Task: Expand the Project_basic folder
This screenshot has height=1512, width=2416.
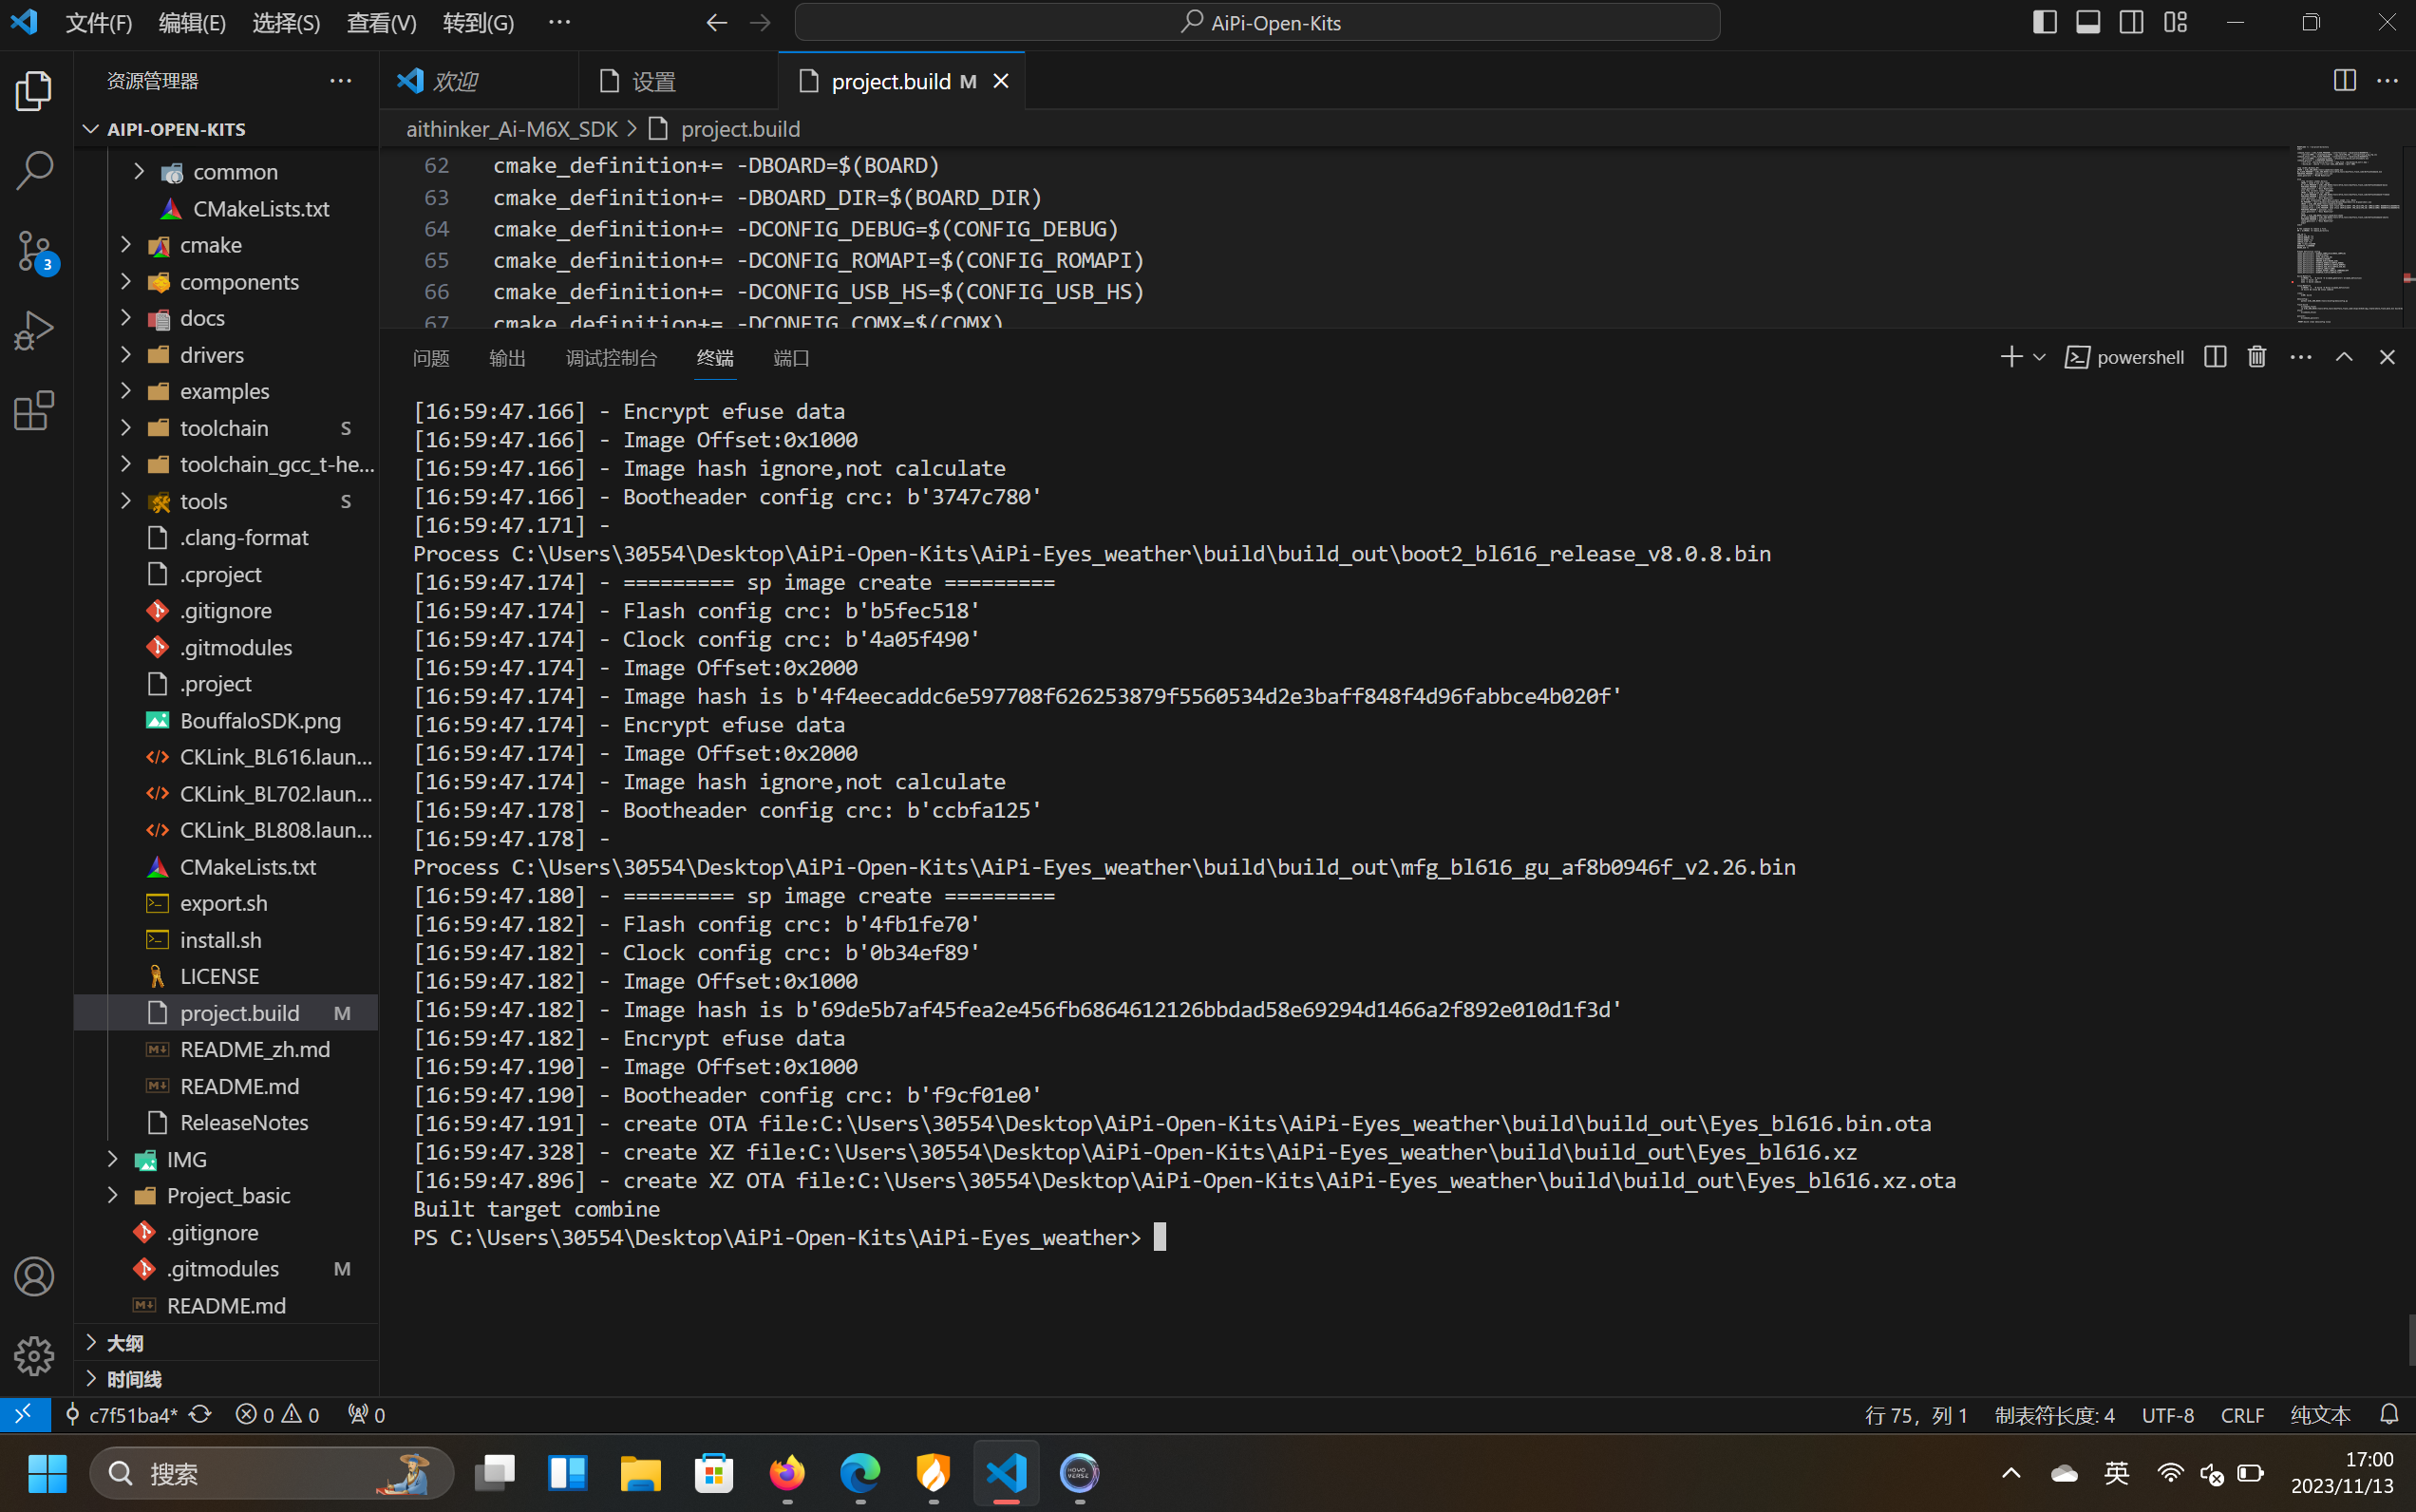Action: 228,1196
